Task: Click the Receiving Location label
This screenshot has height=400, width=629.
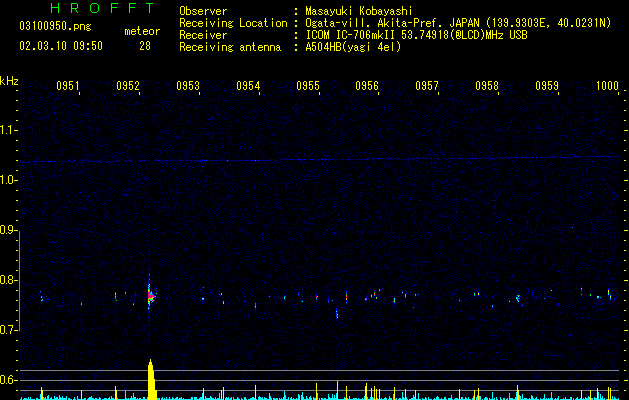Action: 233,23
